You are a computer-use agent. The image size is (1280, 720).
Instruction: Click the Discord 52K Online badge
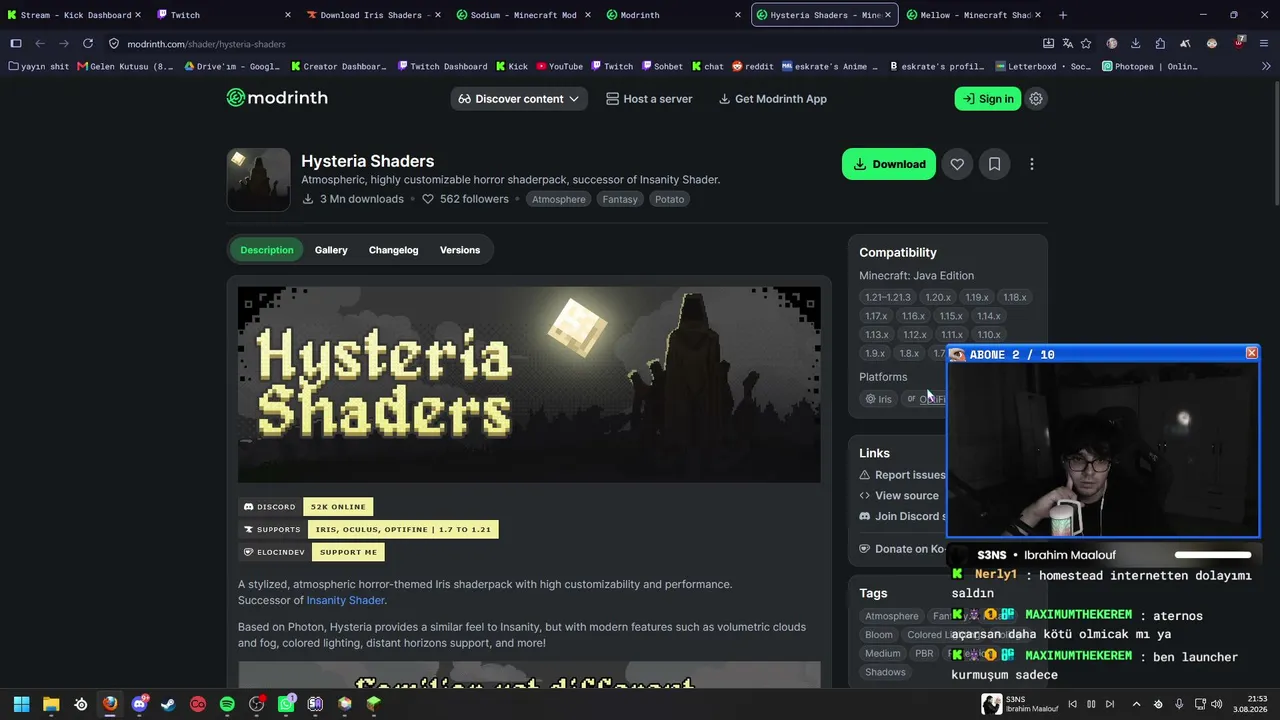305,507
